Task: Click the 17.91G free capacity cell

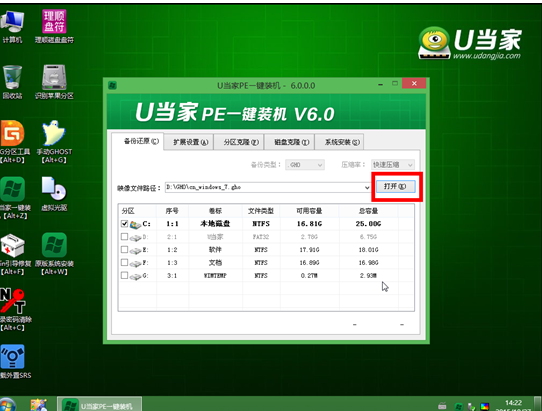Action: point(309,250)
